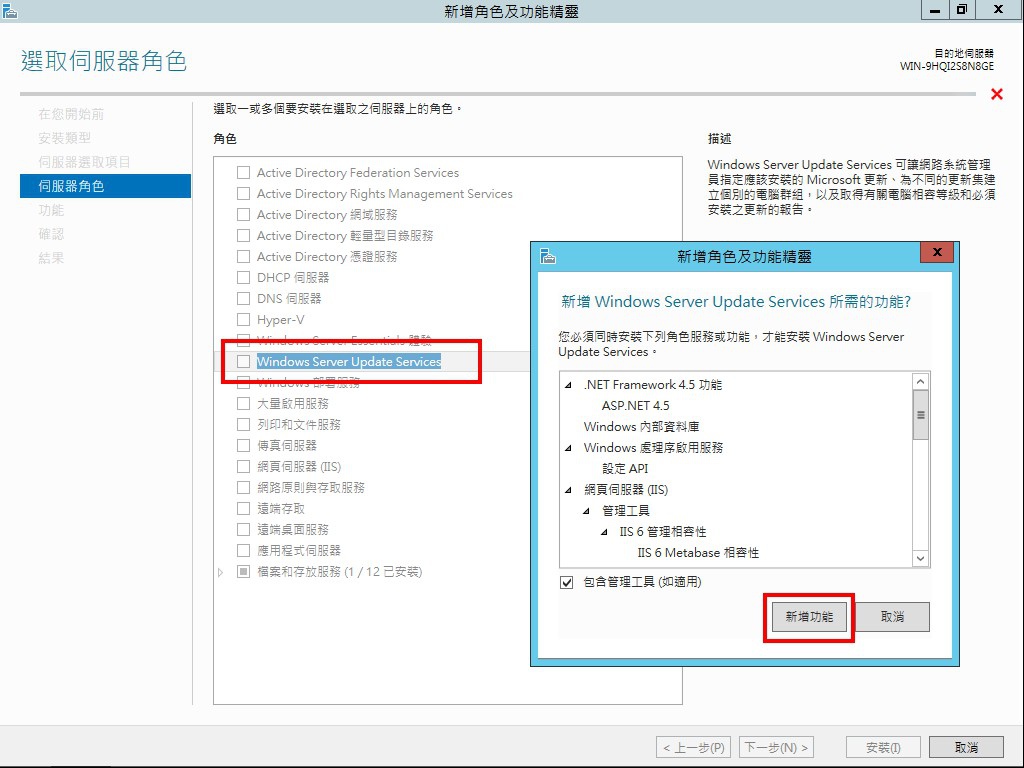This screenshot has width=1024, height=768.
Task: Select Windows 內部資料庫 item
Action: tap(641, 426)
